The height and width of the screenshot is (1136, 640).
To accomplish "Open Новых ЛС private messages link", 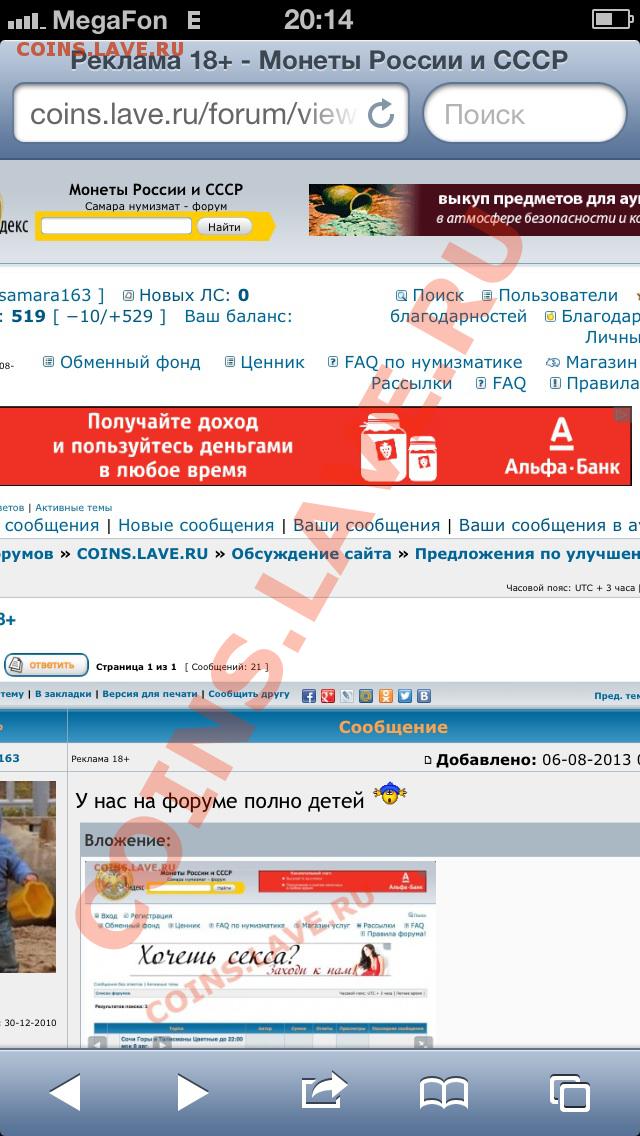I will (x=194, y=296).
